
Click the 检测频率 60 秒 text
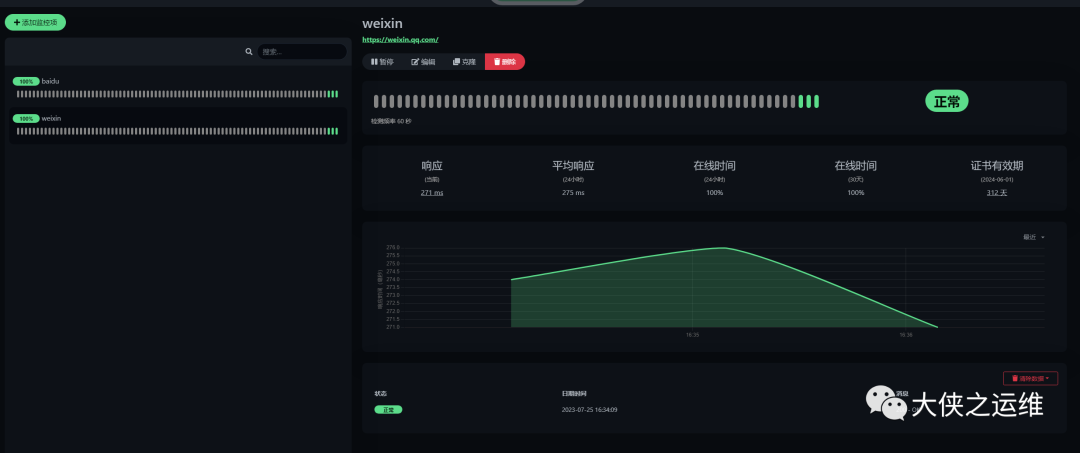(x=391, y=121)
